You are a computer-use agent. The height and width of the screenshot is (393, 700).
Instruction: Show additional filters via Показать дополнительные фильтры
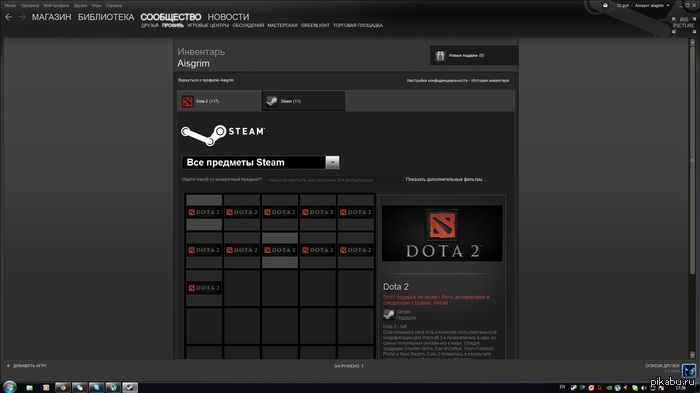pos(446,180)
